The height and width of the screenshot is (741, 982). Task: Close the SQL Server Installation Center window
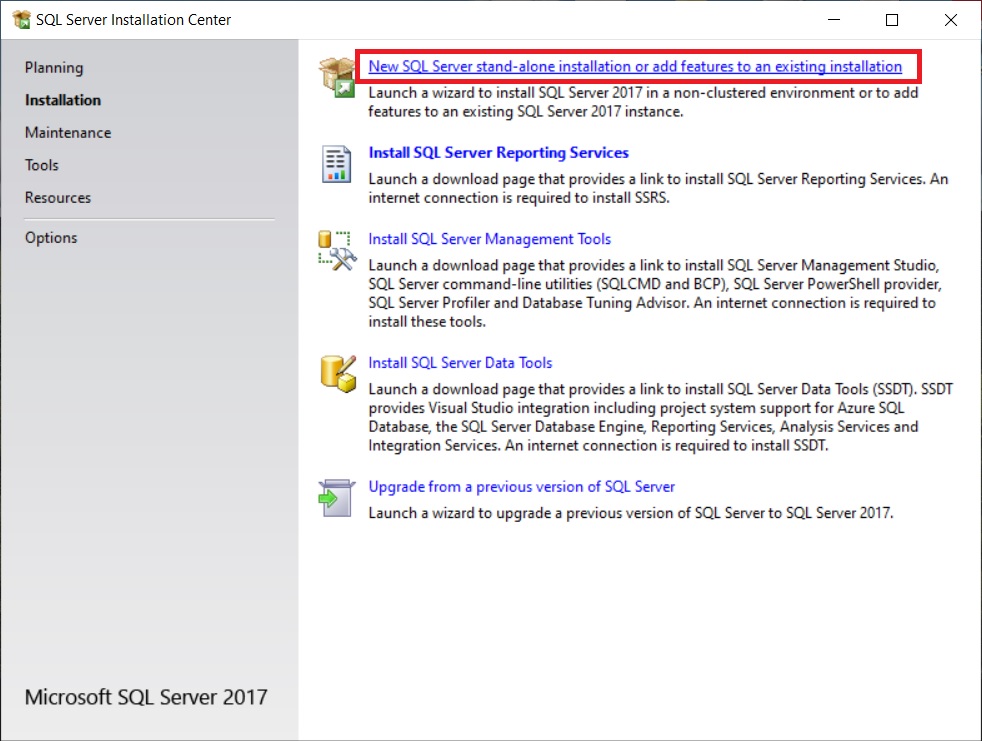pos(951,20)
